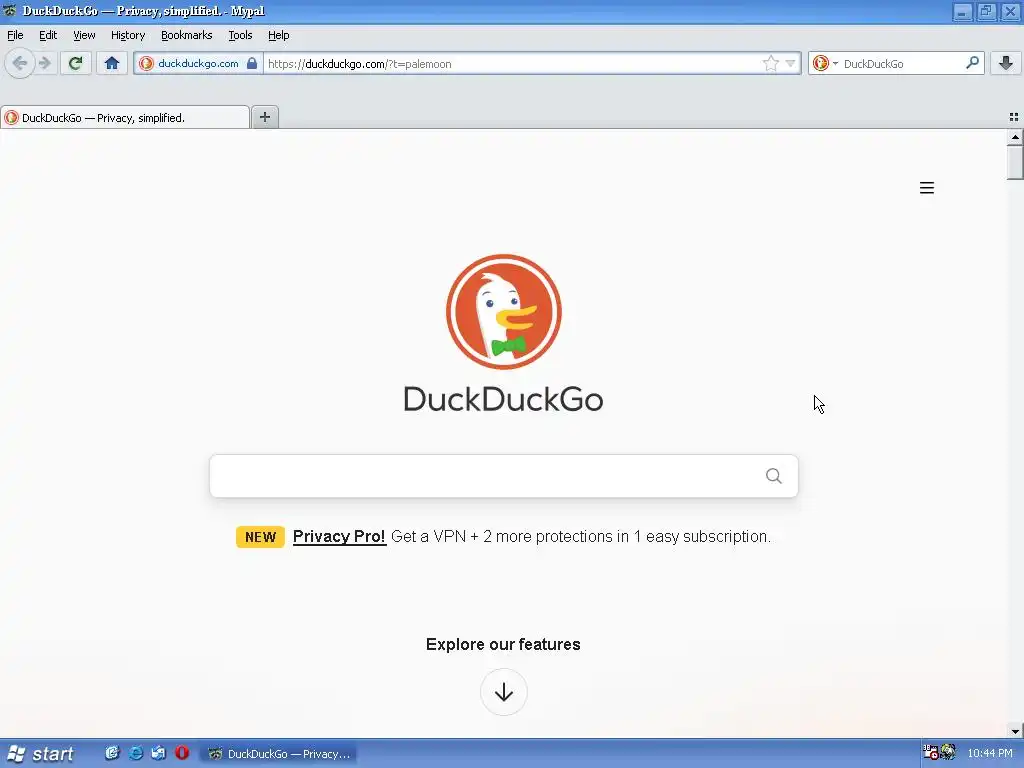The height and width of the screenshot is (768, 1024).
Task: Click the DuckDuckGo duck logo
Action: (504, 312)
